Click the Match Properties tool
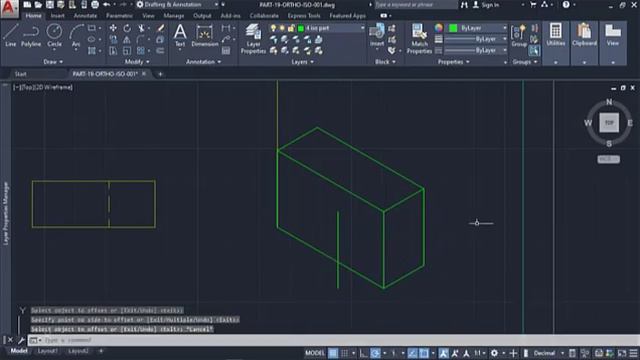 (x=419, y=39)
